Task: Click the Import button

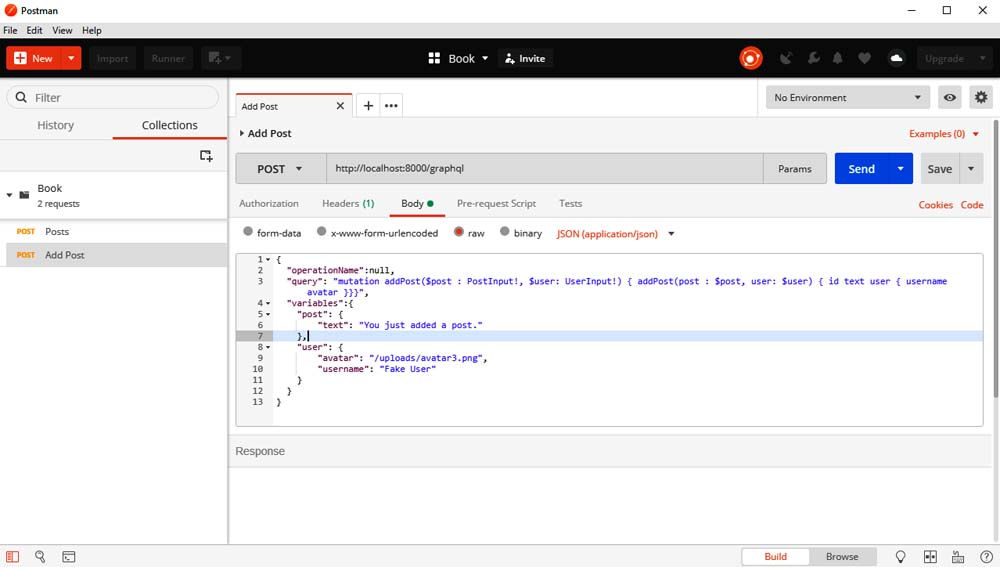Action: pos(112,58)
